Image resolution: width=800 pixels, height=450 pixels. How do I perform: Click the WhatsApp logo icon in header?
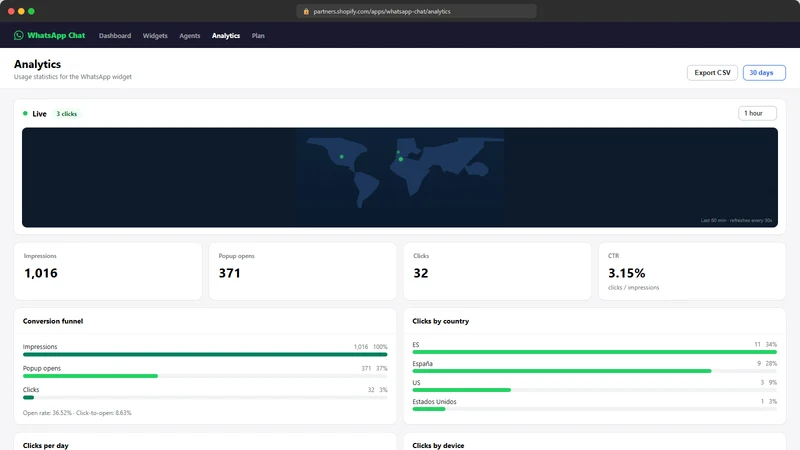click(18, 35)
